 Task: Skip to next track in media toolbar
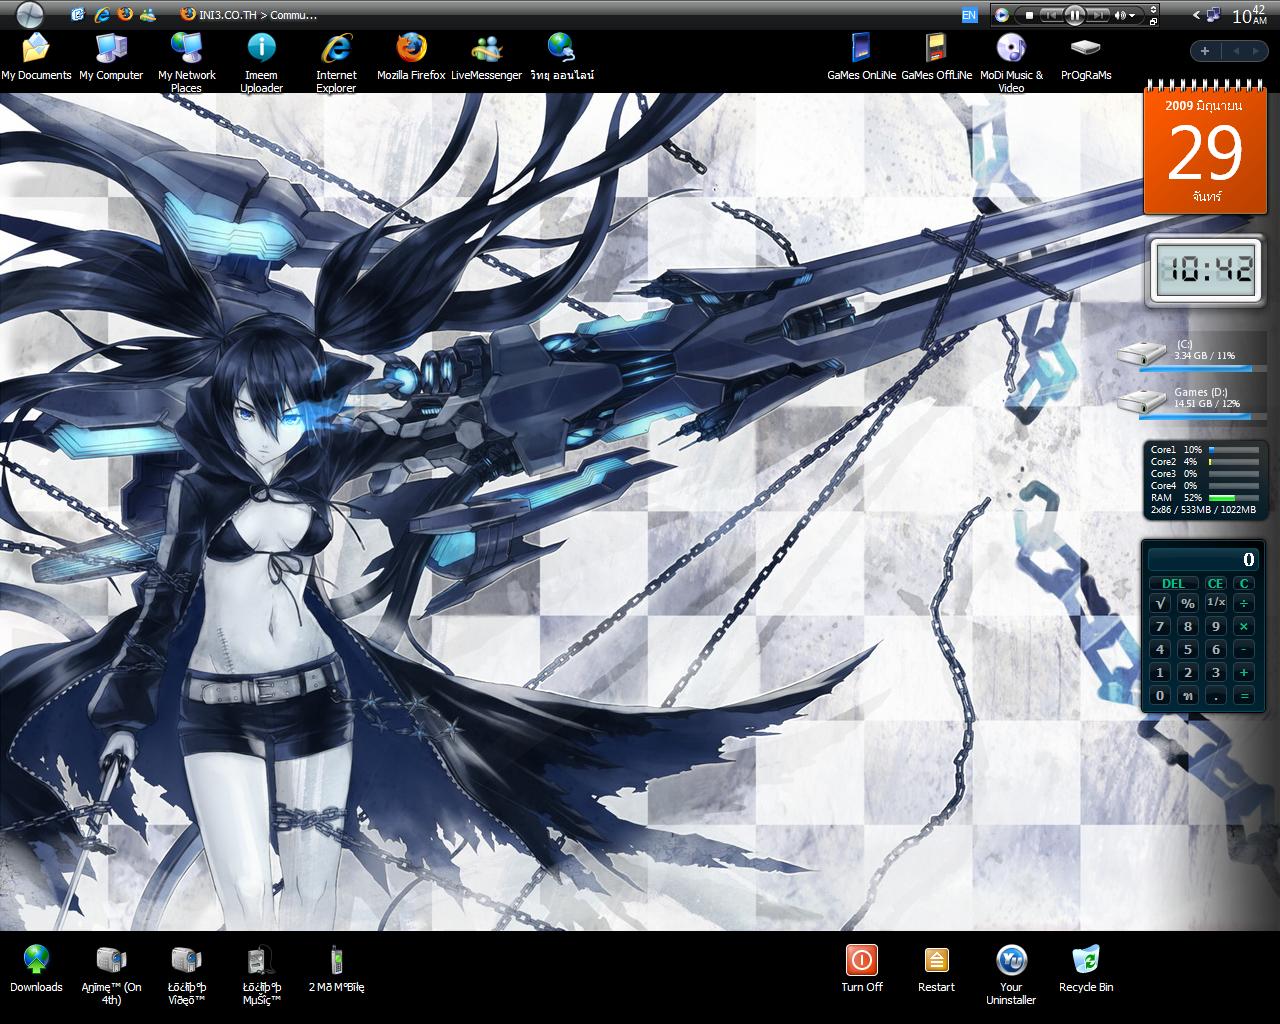pyautogui.click(x=1098, y=15)
